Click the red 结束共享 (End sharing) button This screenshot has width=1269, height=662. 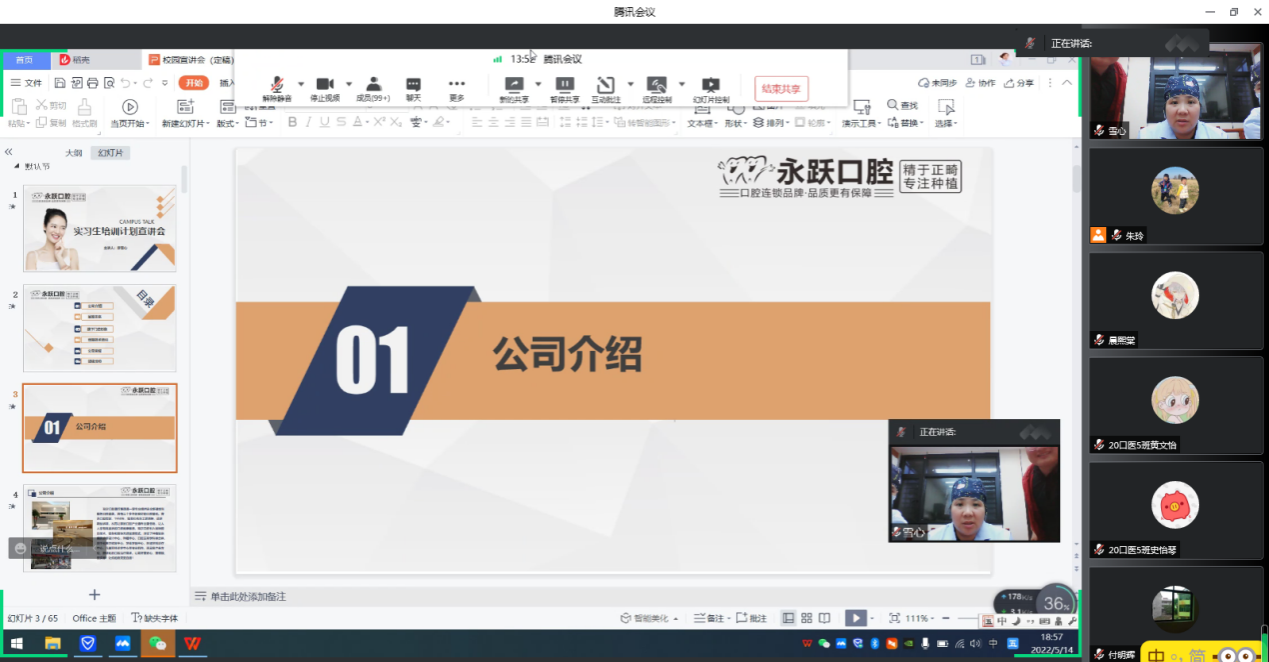tap(781, 88)
